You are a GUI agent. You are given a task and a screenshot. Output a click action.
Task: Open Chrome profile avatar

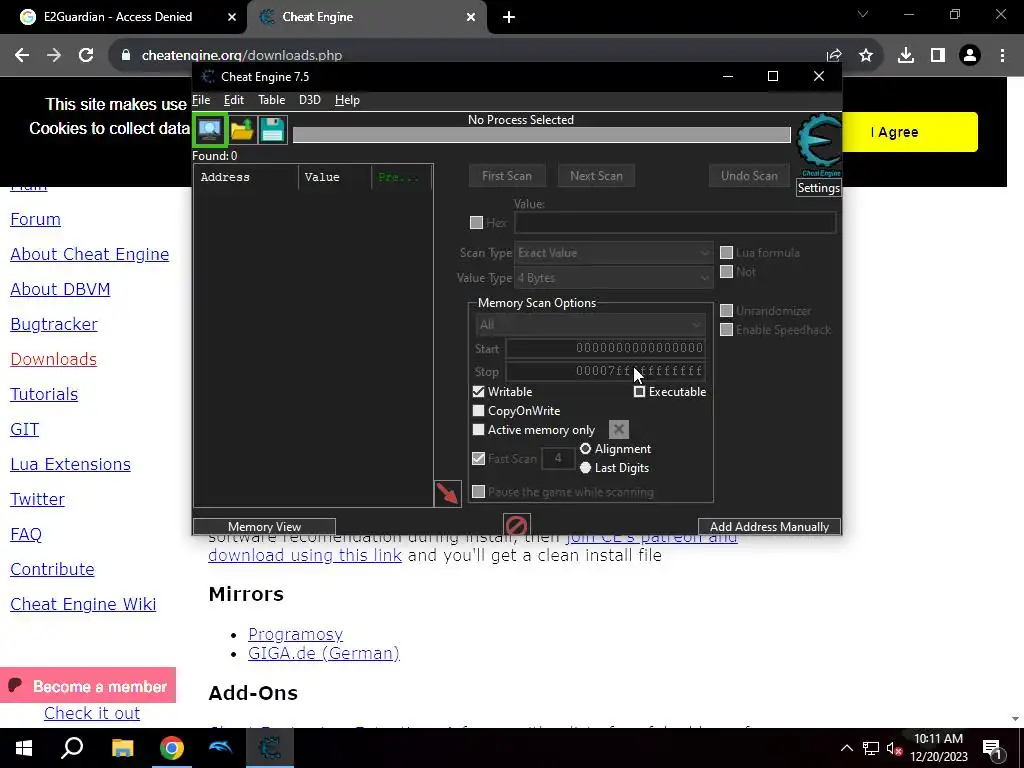coord(970,56)
